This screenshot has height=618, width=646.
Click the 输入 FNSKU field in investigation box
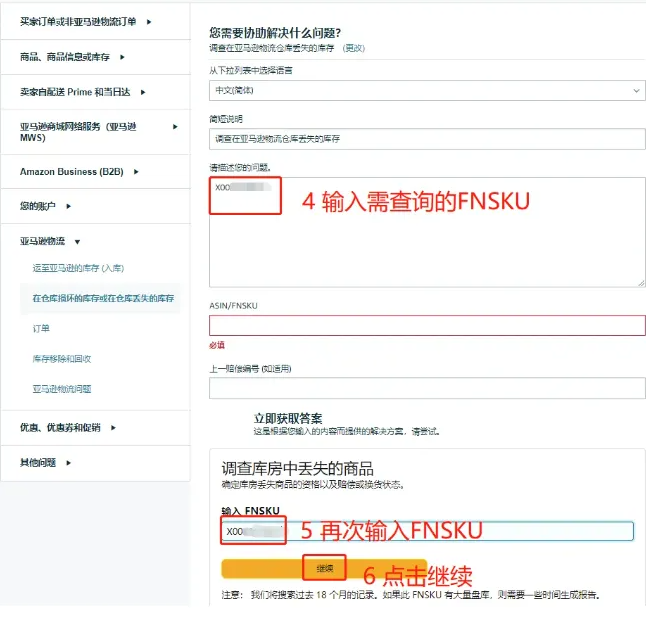[427, 531]
